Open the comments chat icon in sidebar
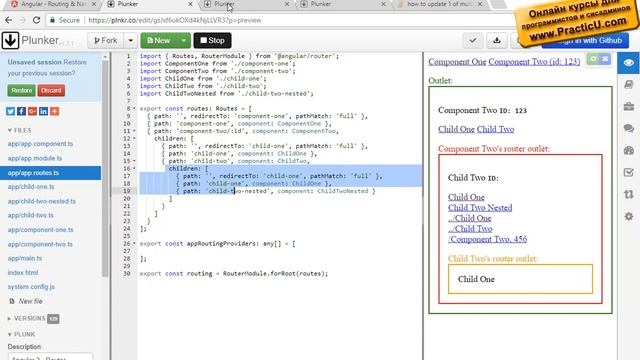The height and width of the screenshot is (360, 640). (629, 129)
